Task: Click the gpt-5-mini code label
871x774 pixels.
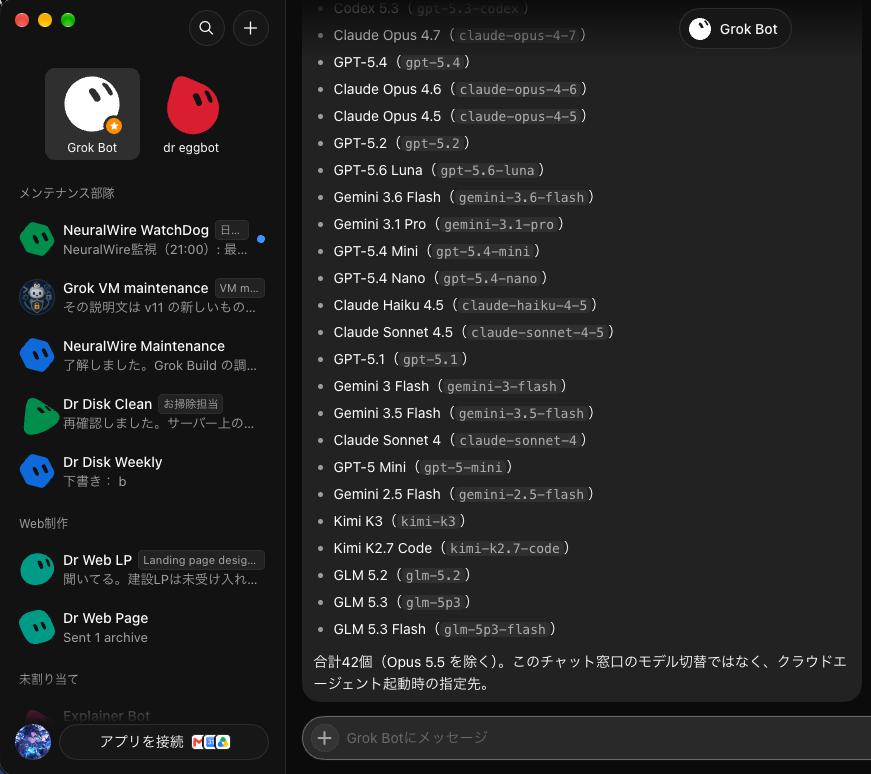Action: (x=463, y=467)
